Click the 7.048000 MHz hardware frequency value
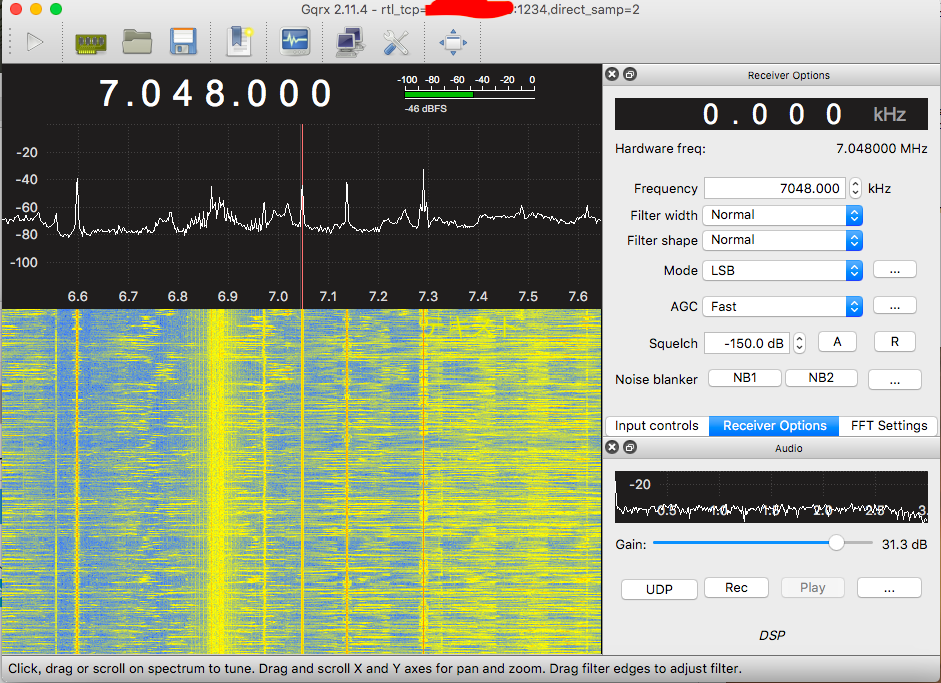This screenshot has height=683, width=941. tap(882, 149)
